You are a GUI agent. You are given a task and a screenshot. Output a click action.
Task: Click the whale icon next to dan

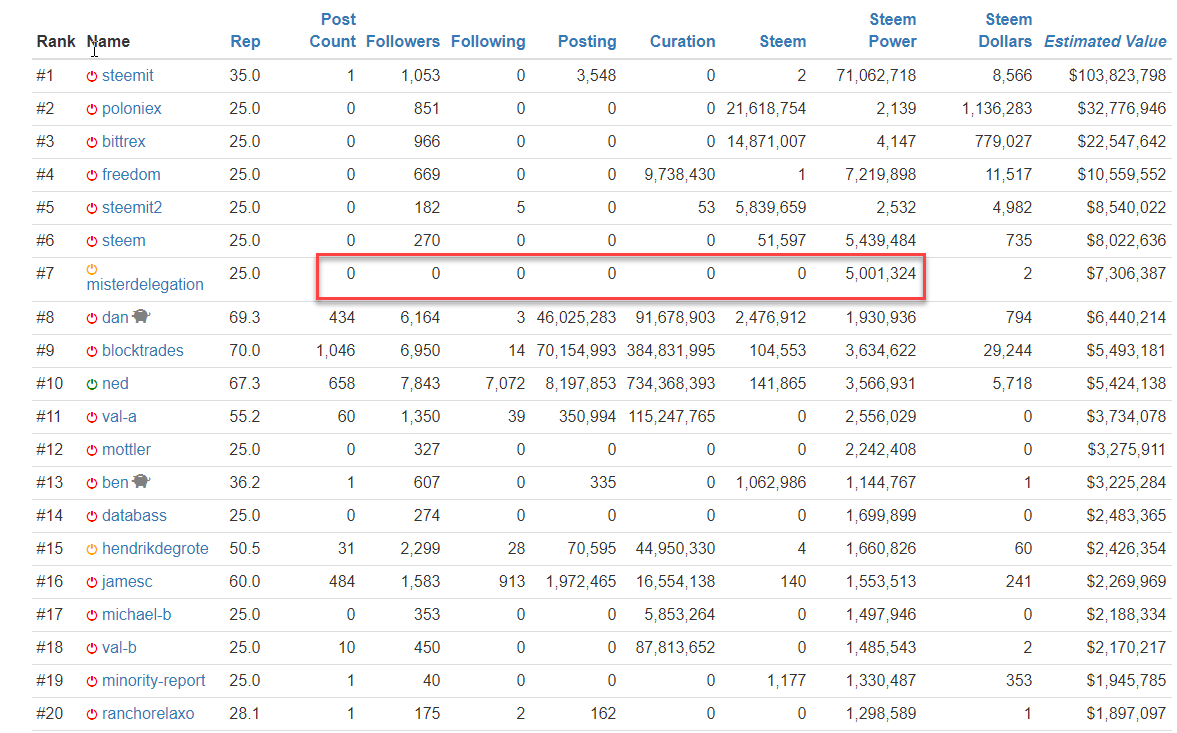click(141, 317)
